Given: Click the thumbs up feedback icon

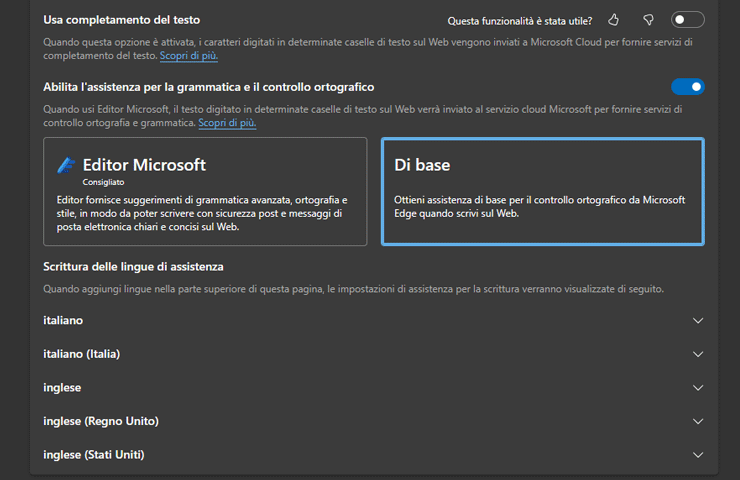Looking at the screenshot, I should pos(614,20).
